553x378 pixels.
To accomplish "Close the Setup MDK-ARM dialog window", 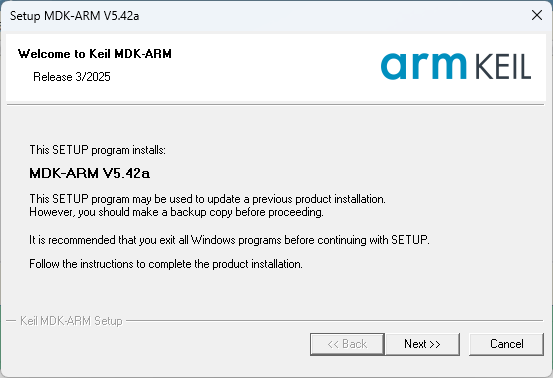I will point(537,15).
